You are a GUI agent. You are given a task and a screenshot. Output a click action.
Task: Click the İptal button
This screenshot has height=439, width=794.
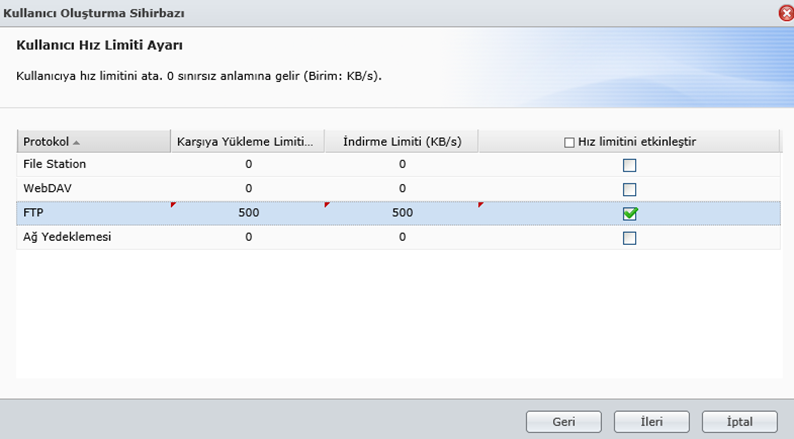(x=740, y=421)
